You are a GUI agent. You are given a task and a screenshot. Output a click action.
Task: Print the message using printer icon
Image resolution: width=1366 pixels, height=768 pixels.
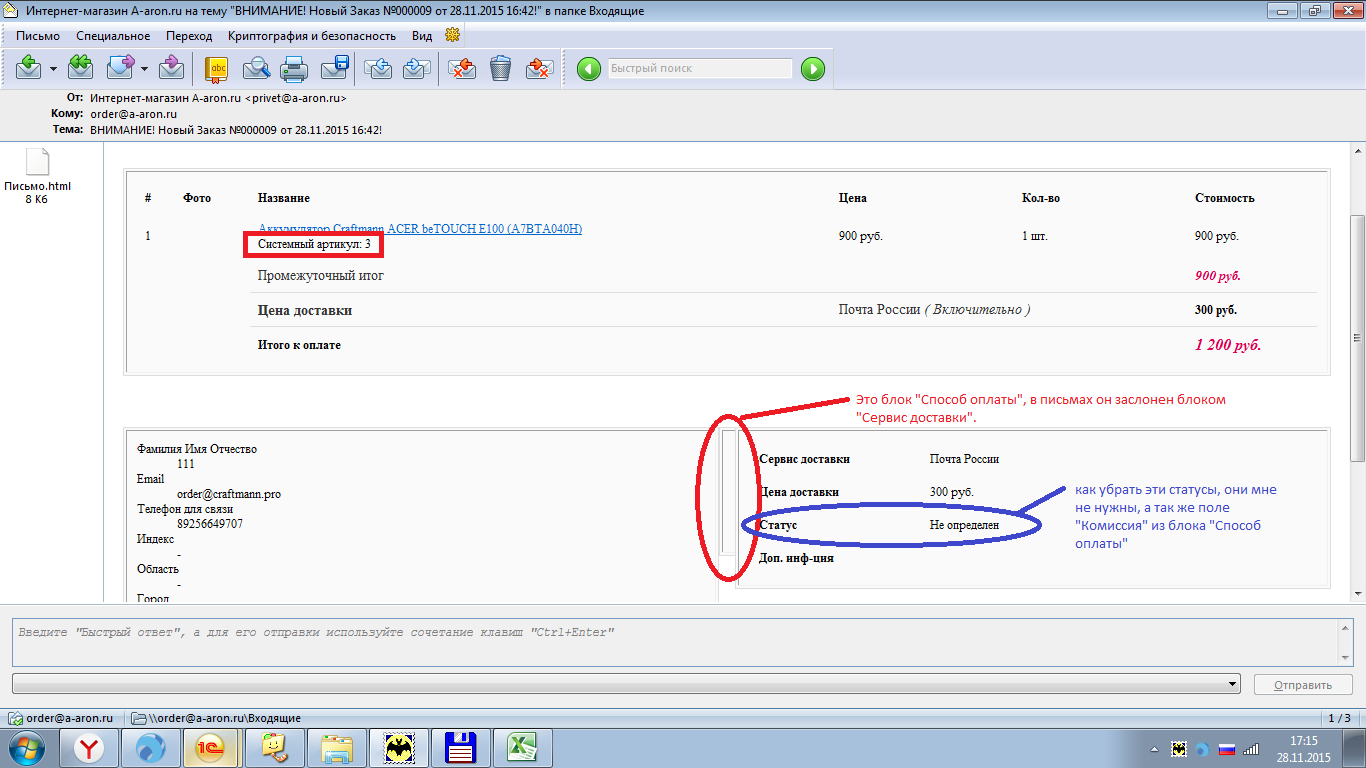294,68
